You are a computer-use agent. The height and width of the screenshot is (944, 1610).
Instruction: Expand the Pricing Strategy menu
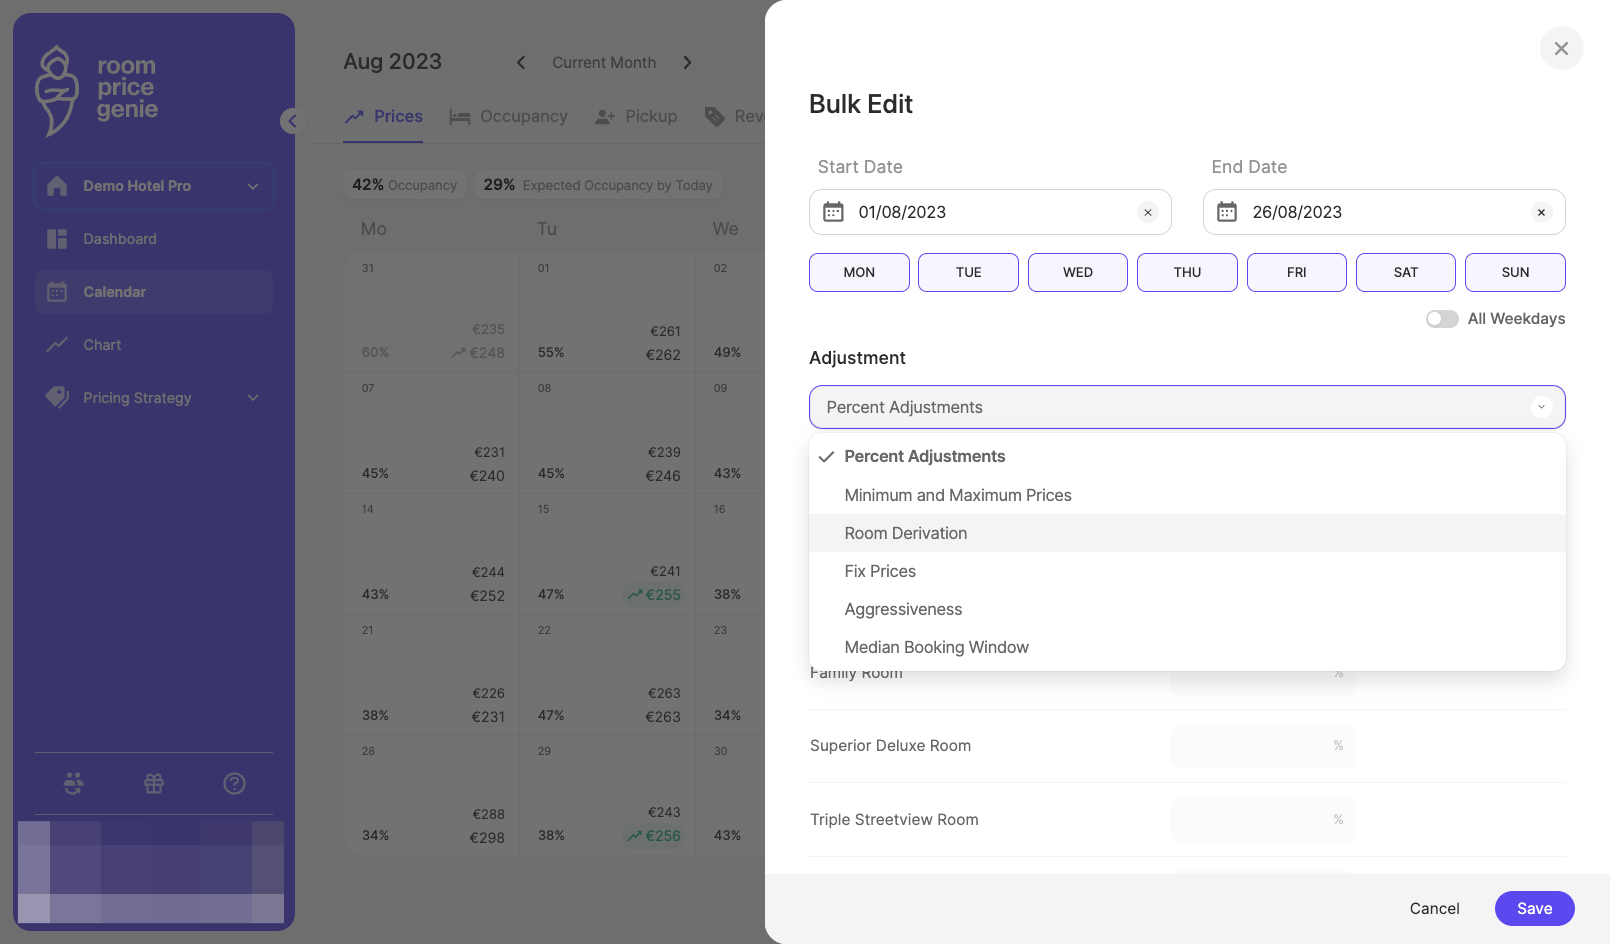154,398
